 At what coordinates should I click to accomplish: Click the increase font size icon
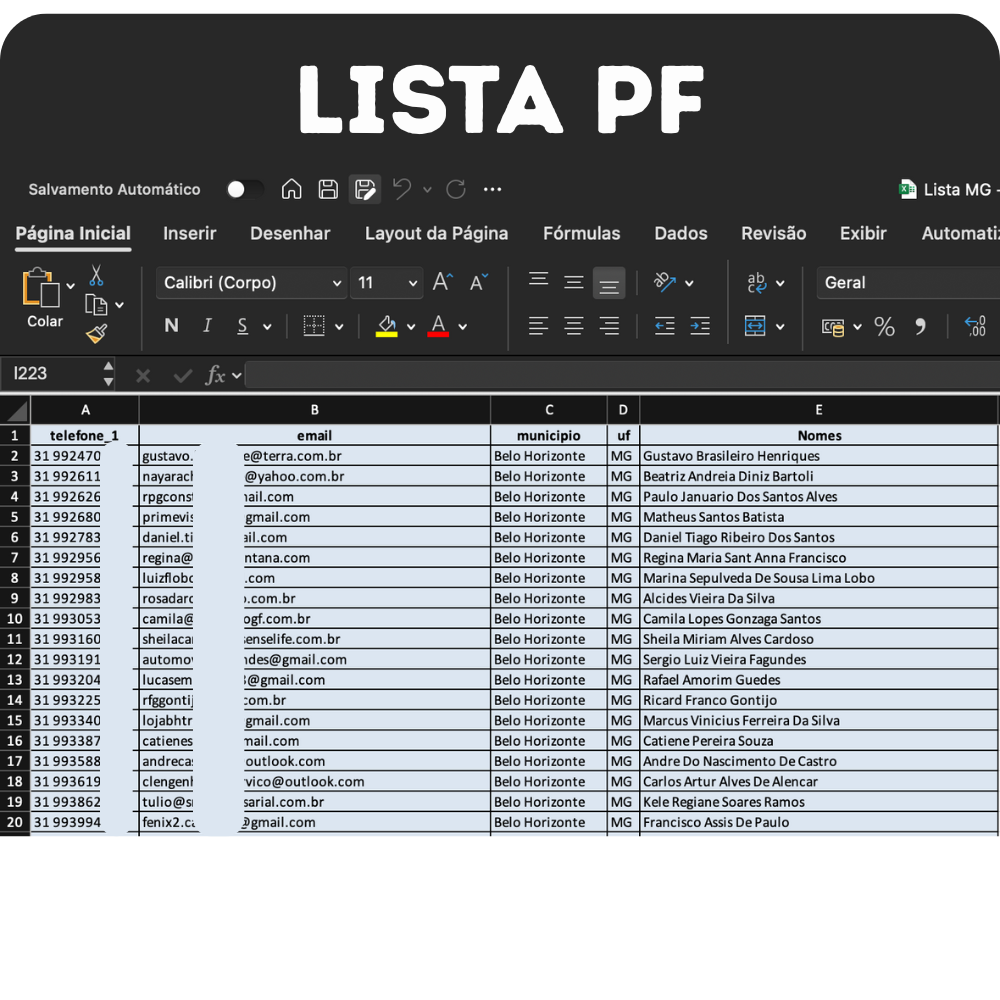(443, 283)
